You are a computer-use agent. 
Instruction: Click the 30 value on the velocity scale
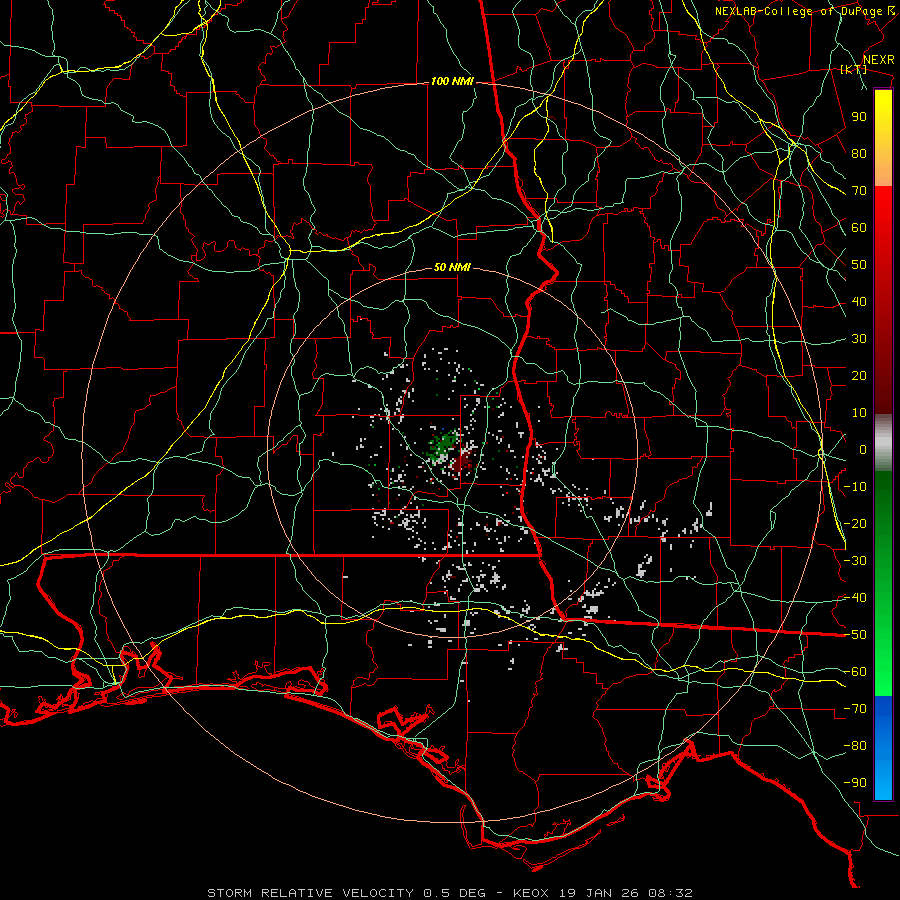coord(859,339)
